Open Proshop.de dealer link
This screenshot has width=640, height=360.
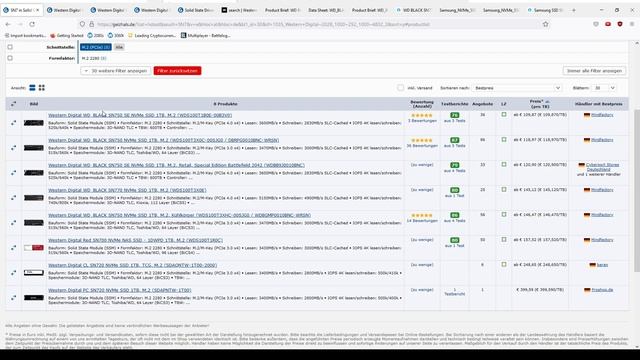point(602,290)
